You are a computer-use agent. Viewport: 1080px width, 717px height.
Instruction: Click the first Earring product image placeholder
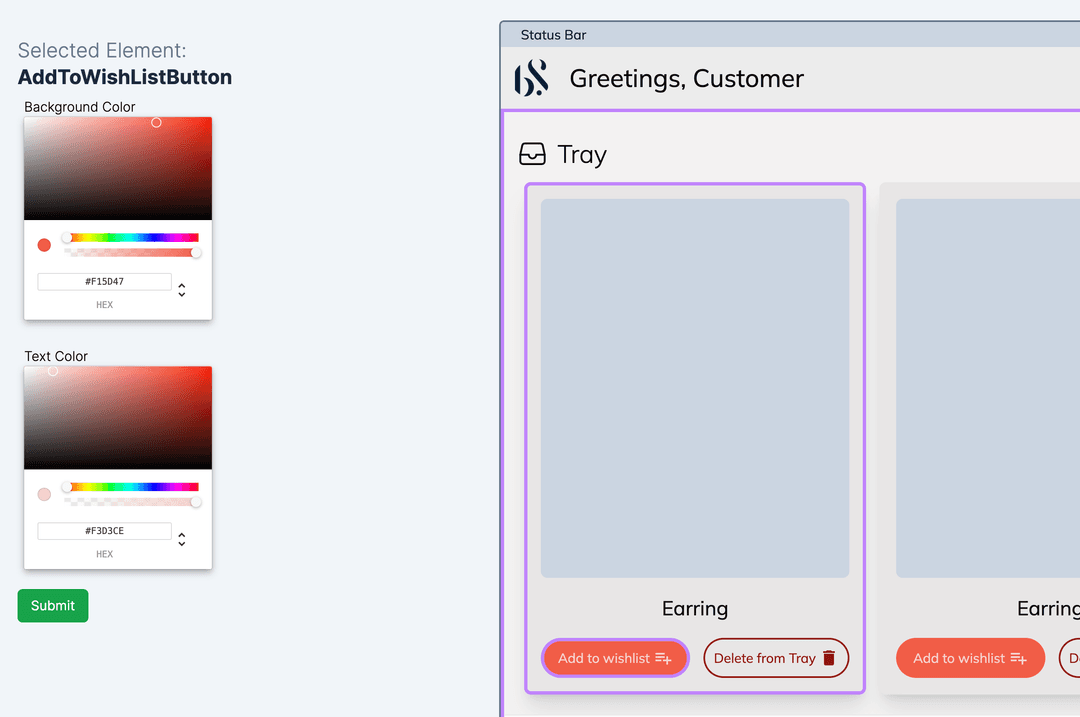pyautogui.click(x=694, y=386)
